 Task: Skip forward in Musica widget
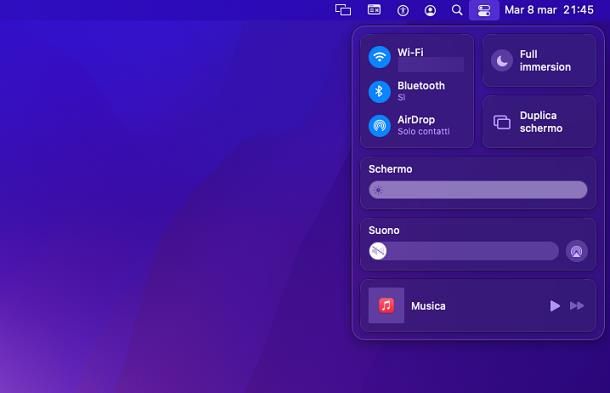coord(577,306)
